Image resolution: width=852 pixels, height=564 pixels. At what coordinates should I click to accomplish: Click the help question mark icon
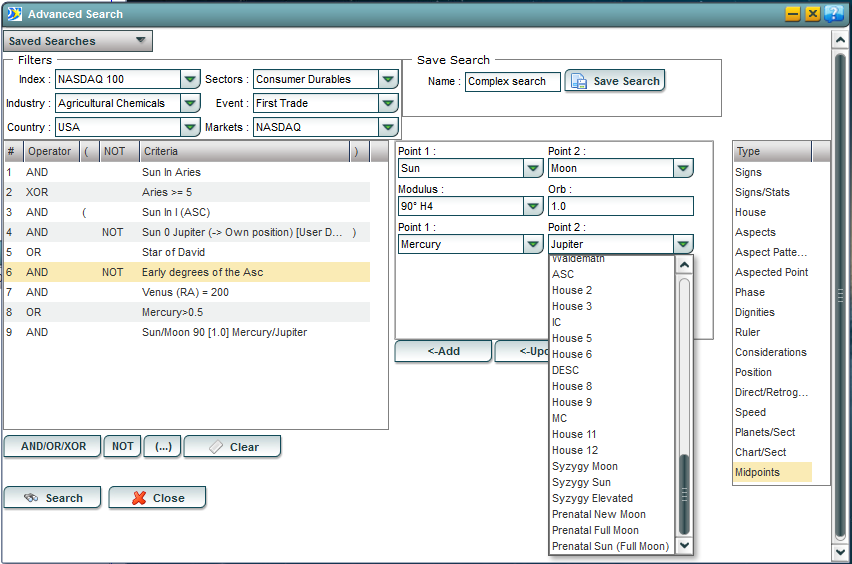coord(833,14)
